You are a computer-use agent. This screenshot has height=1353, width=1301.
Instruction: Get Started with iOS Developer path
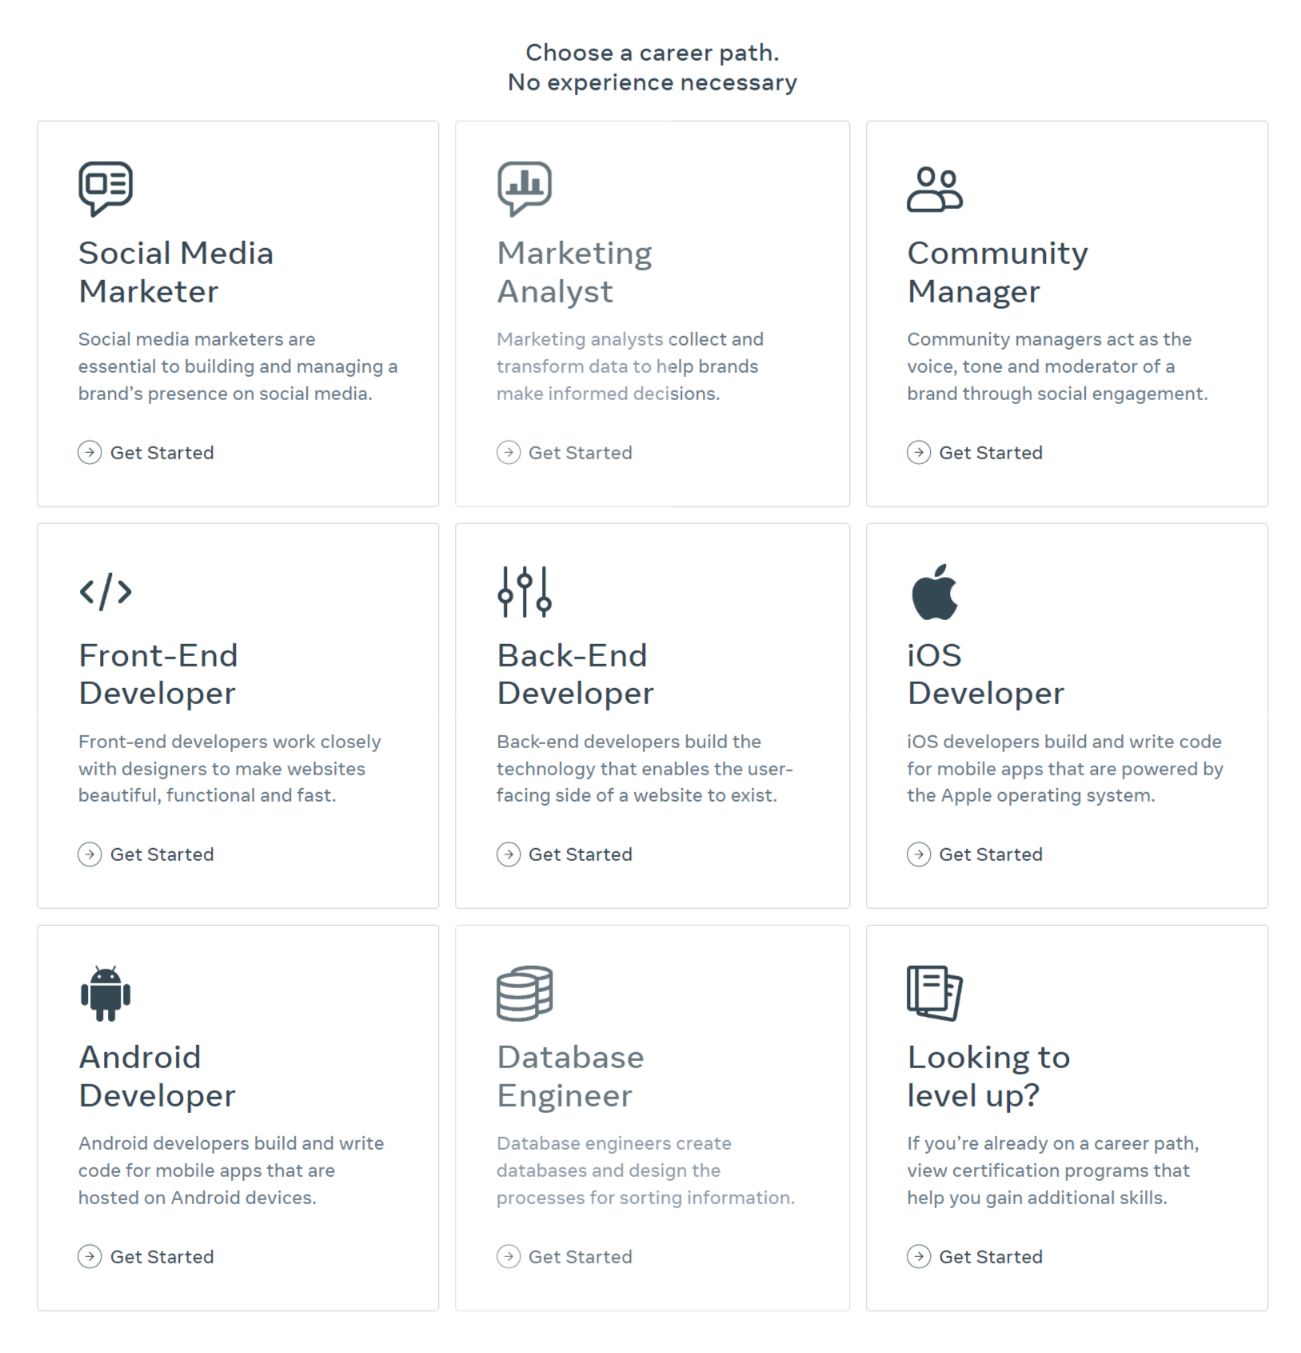pyautogui.click(x=975, y=854)
